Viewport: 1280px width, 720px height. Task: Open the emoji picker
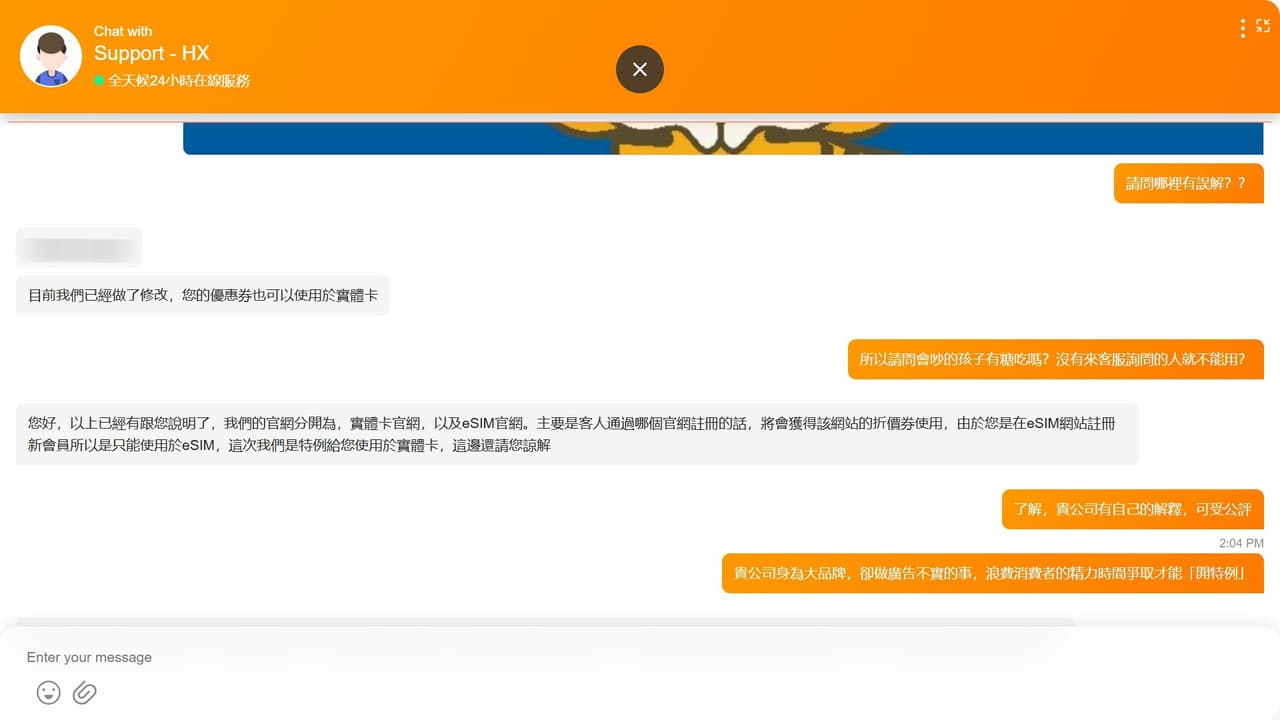pyautogui.click(x=48, y=692)
